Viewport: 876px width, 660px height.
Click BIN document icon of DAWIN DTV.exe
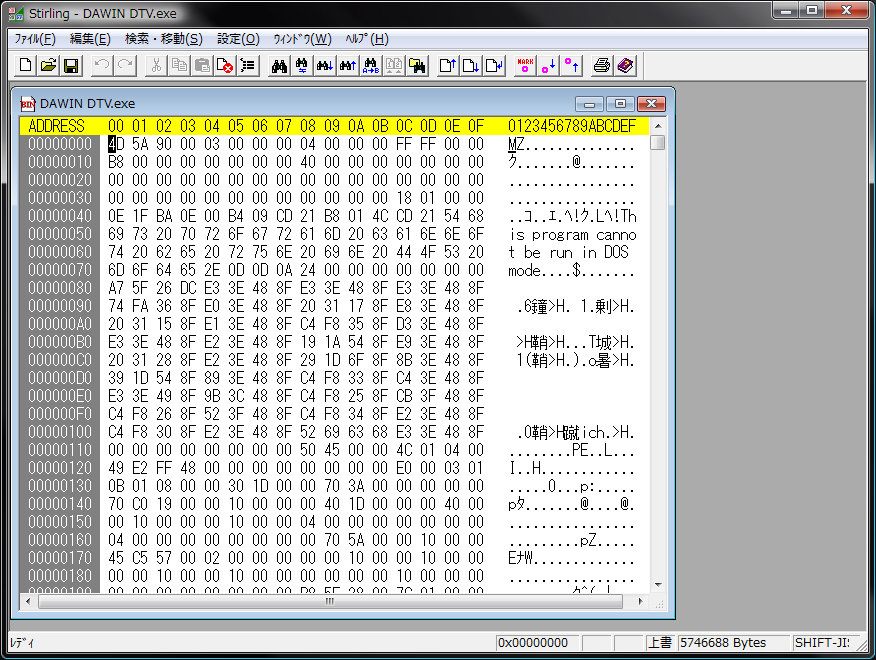(27, 103)
